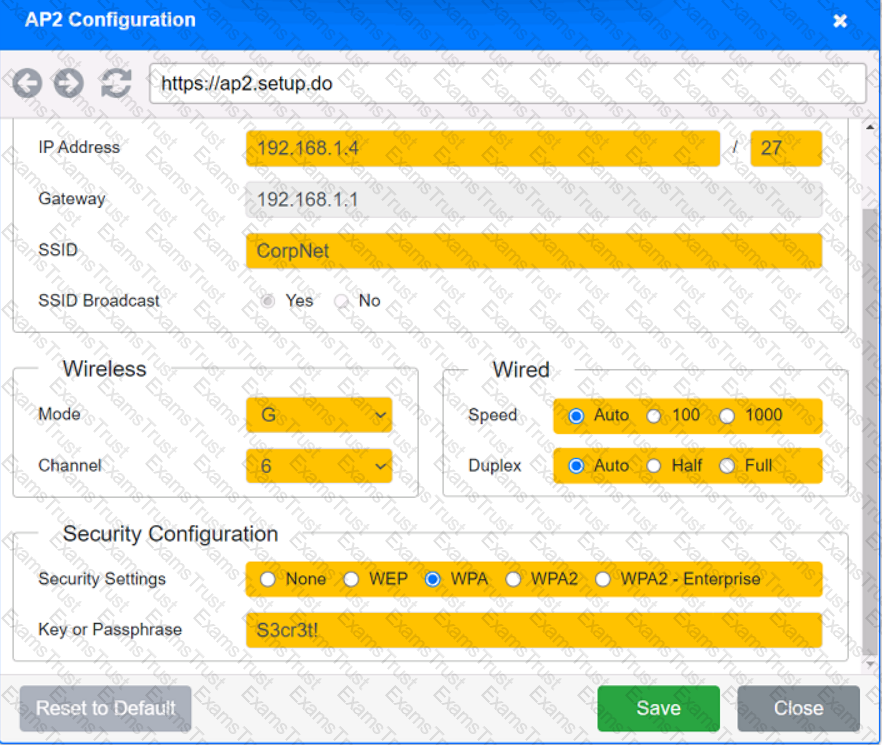Close the AP2 Configuration dialog with X
This screenshot has height=745, width=882.
coord(840,21)
